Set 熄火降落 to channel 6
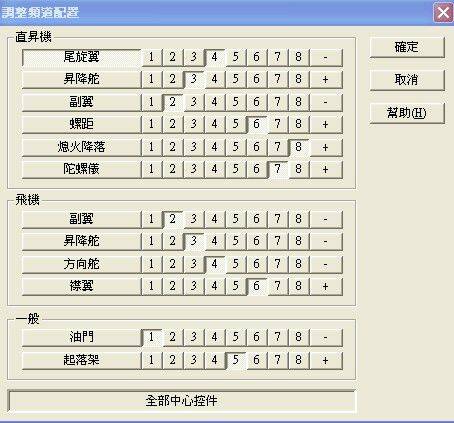454x423 pixels. click(257, 147)
